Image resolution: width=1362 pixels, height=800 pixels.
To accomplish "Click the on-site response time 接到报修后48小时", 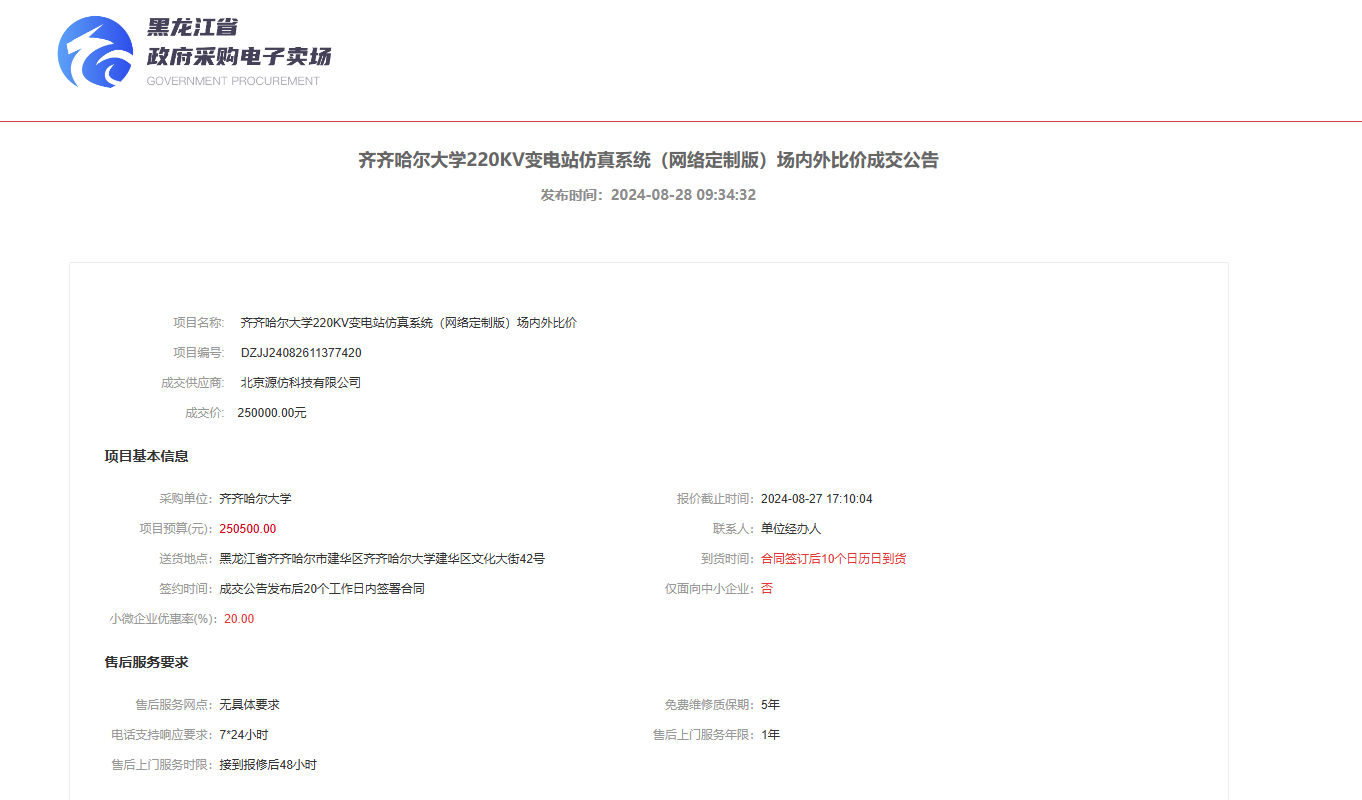I will point(268,765).
